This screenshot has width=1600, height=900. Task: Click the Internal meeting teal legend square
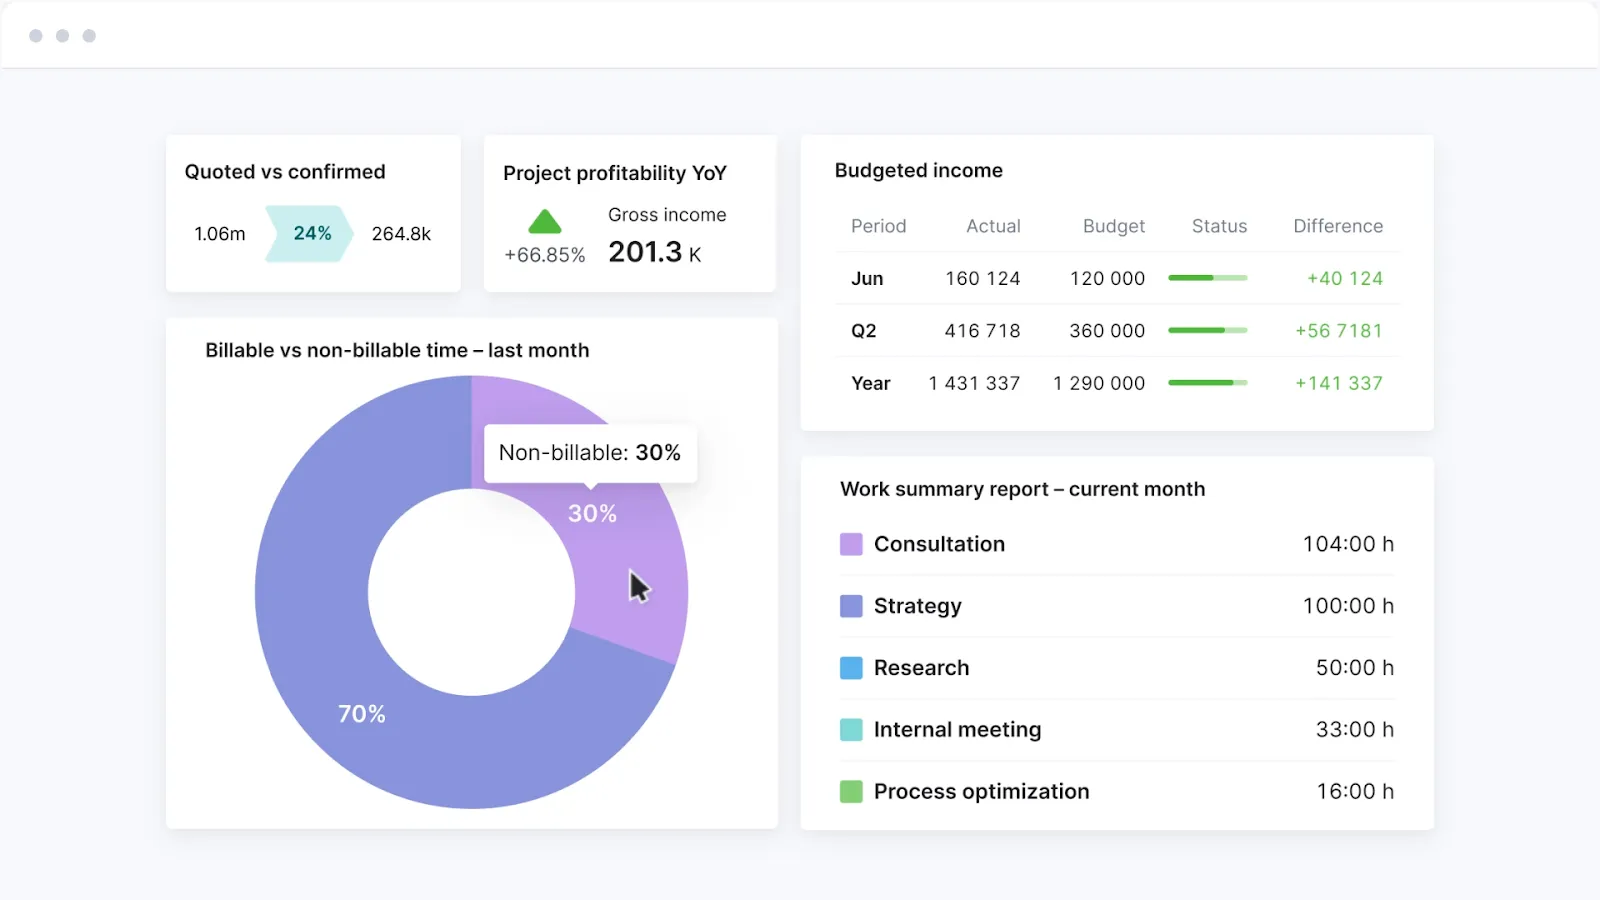(851, 730)
